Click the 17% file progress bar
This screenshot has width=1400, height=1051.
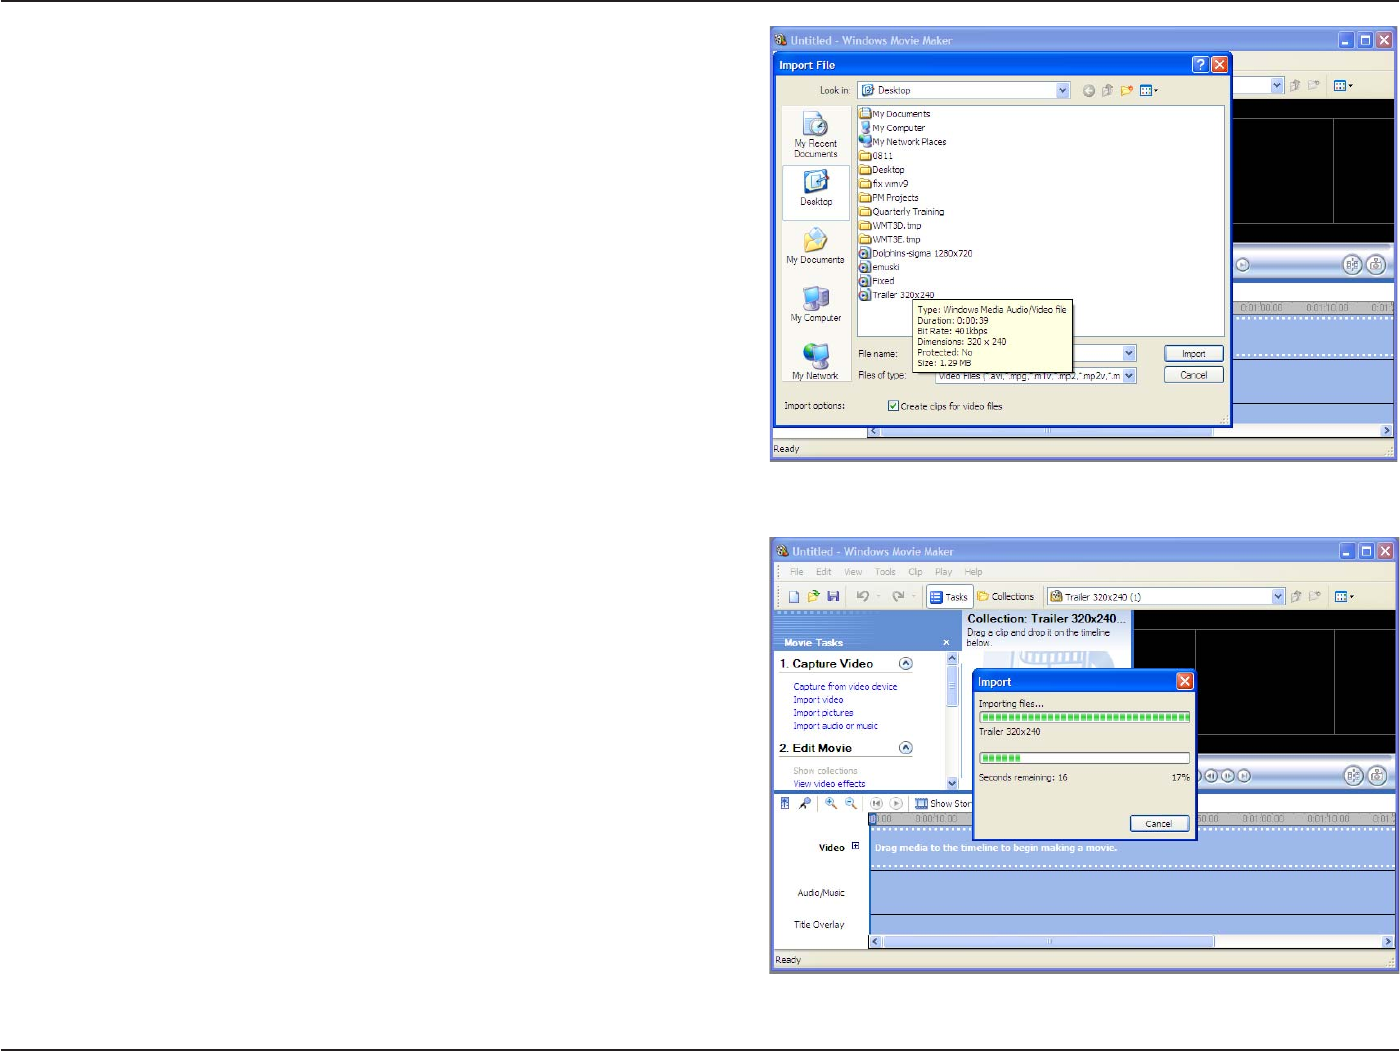[x=1084, y=758]
